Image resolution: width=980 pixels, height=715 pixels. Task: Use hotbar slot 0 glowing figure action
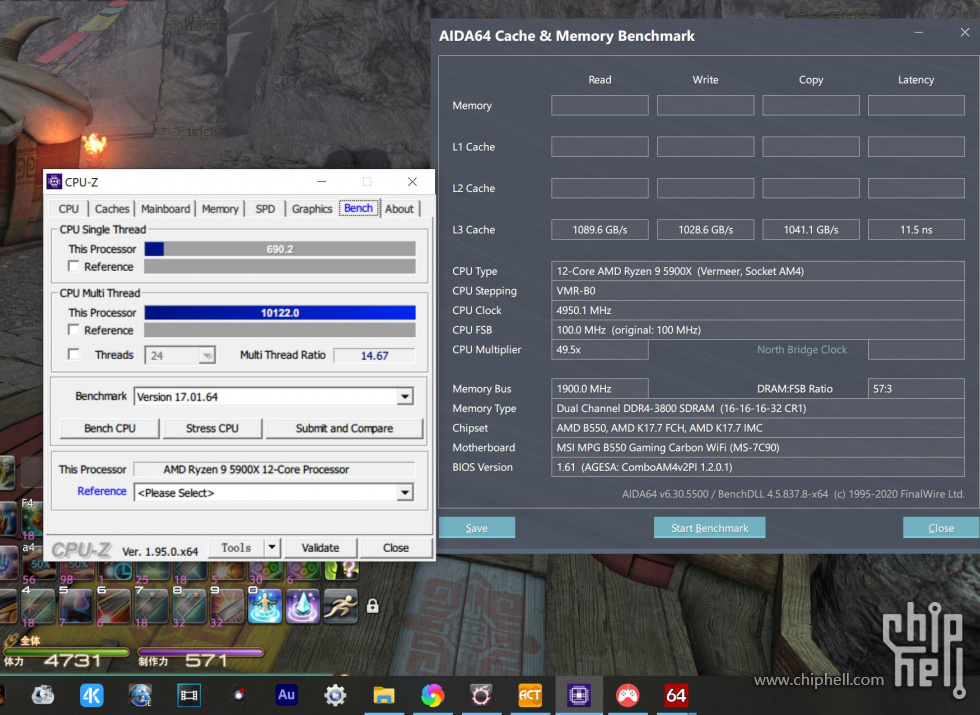click(x=265, y=606)
